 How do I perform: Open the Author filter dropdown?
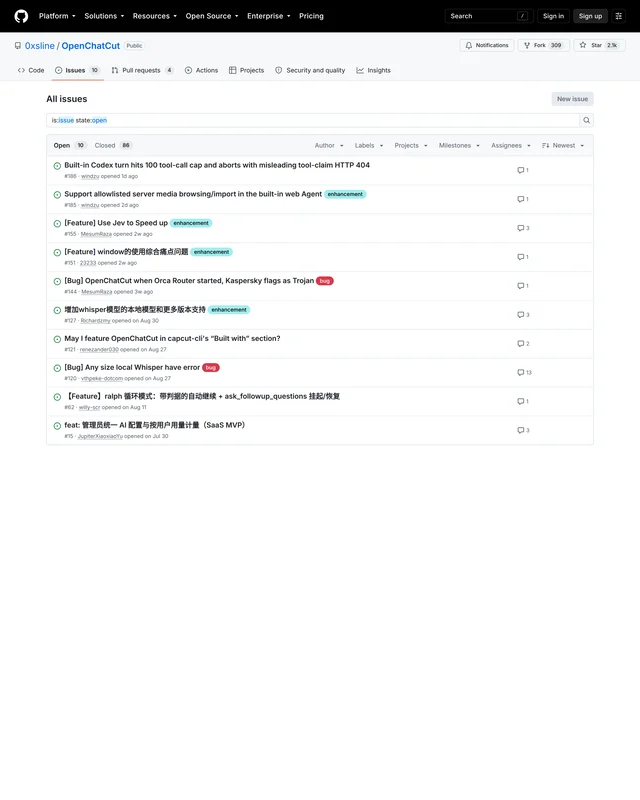(x=329, y=146)
